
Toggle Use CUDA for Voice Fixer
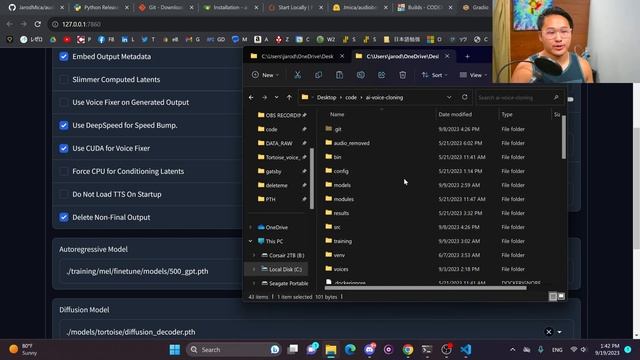[64, 148]
